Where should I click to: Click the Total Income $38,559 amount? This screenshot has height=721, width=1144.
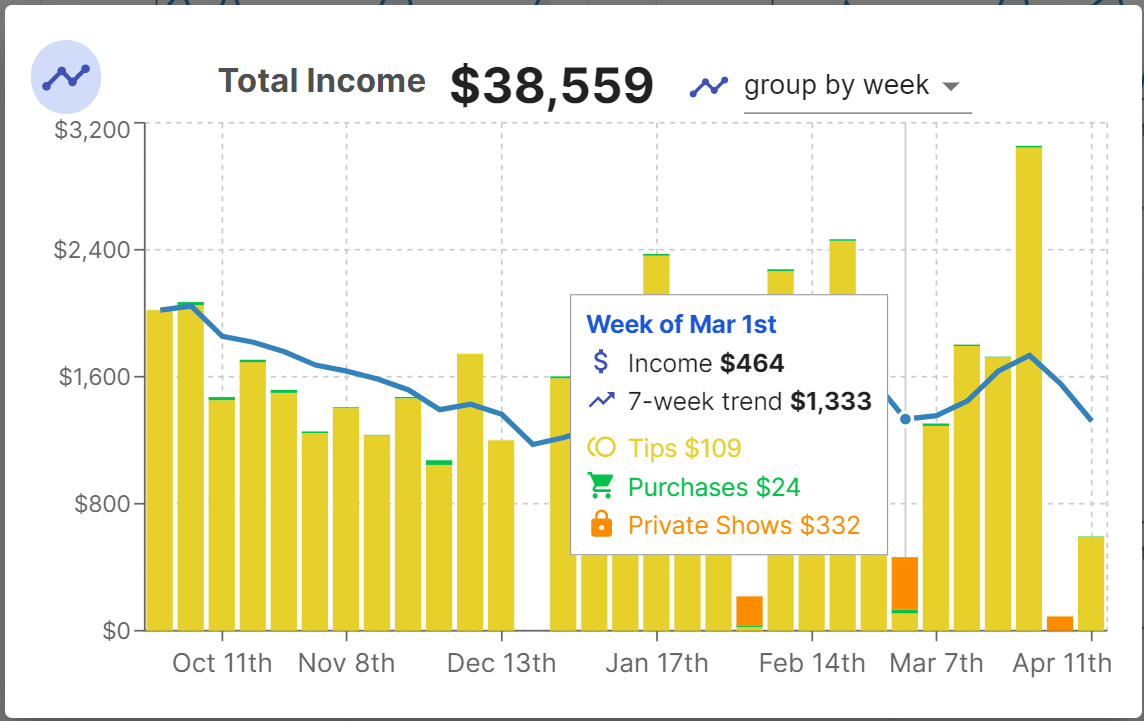(x=551, y=85)
